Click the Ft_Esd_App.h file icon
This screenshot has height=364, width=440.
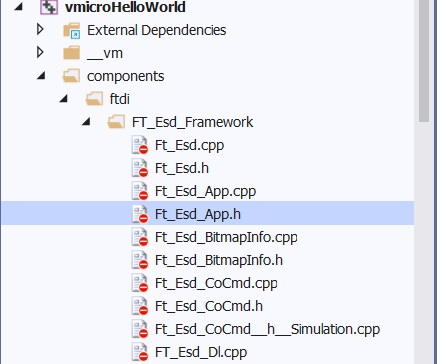point(140,214)
